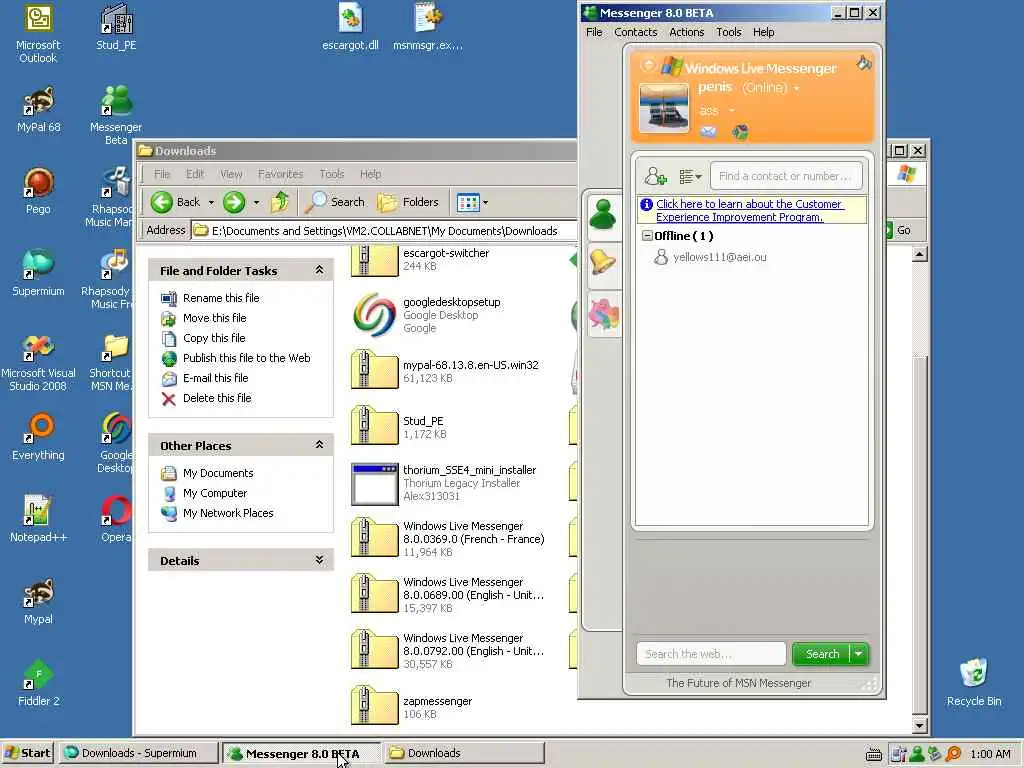The width and height of the screenshot is (1024, 768).
Task: Open the Search button dropdown arrow
Action: click(x=859, y=654)
